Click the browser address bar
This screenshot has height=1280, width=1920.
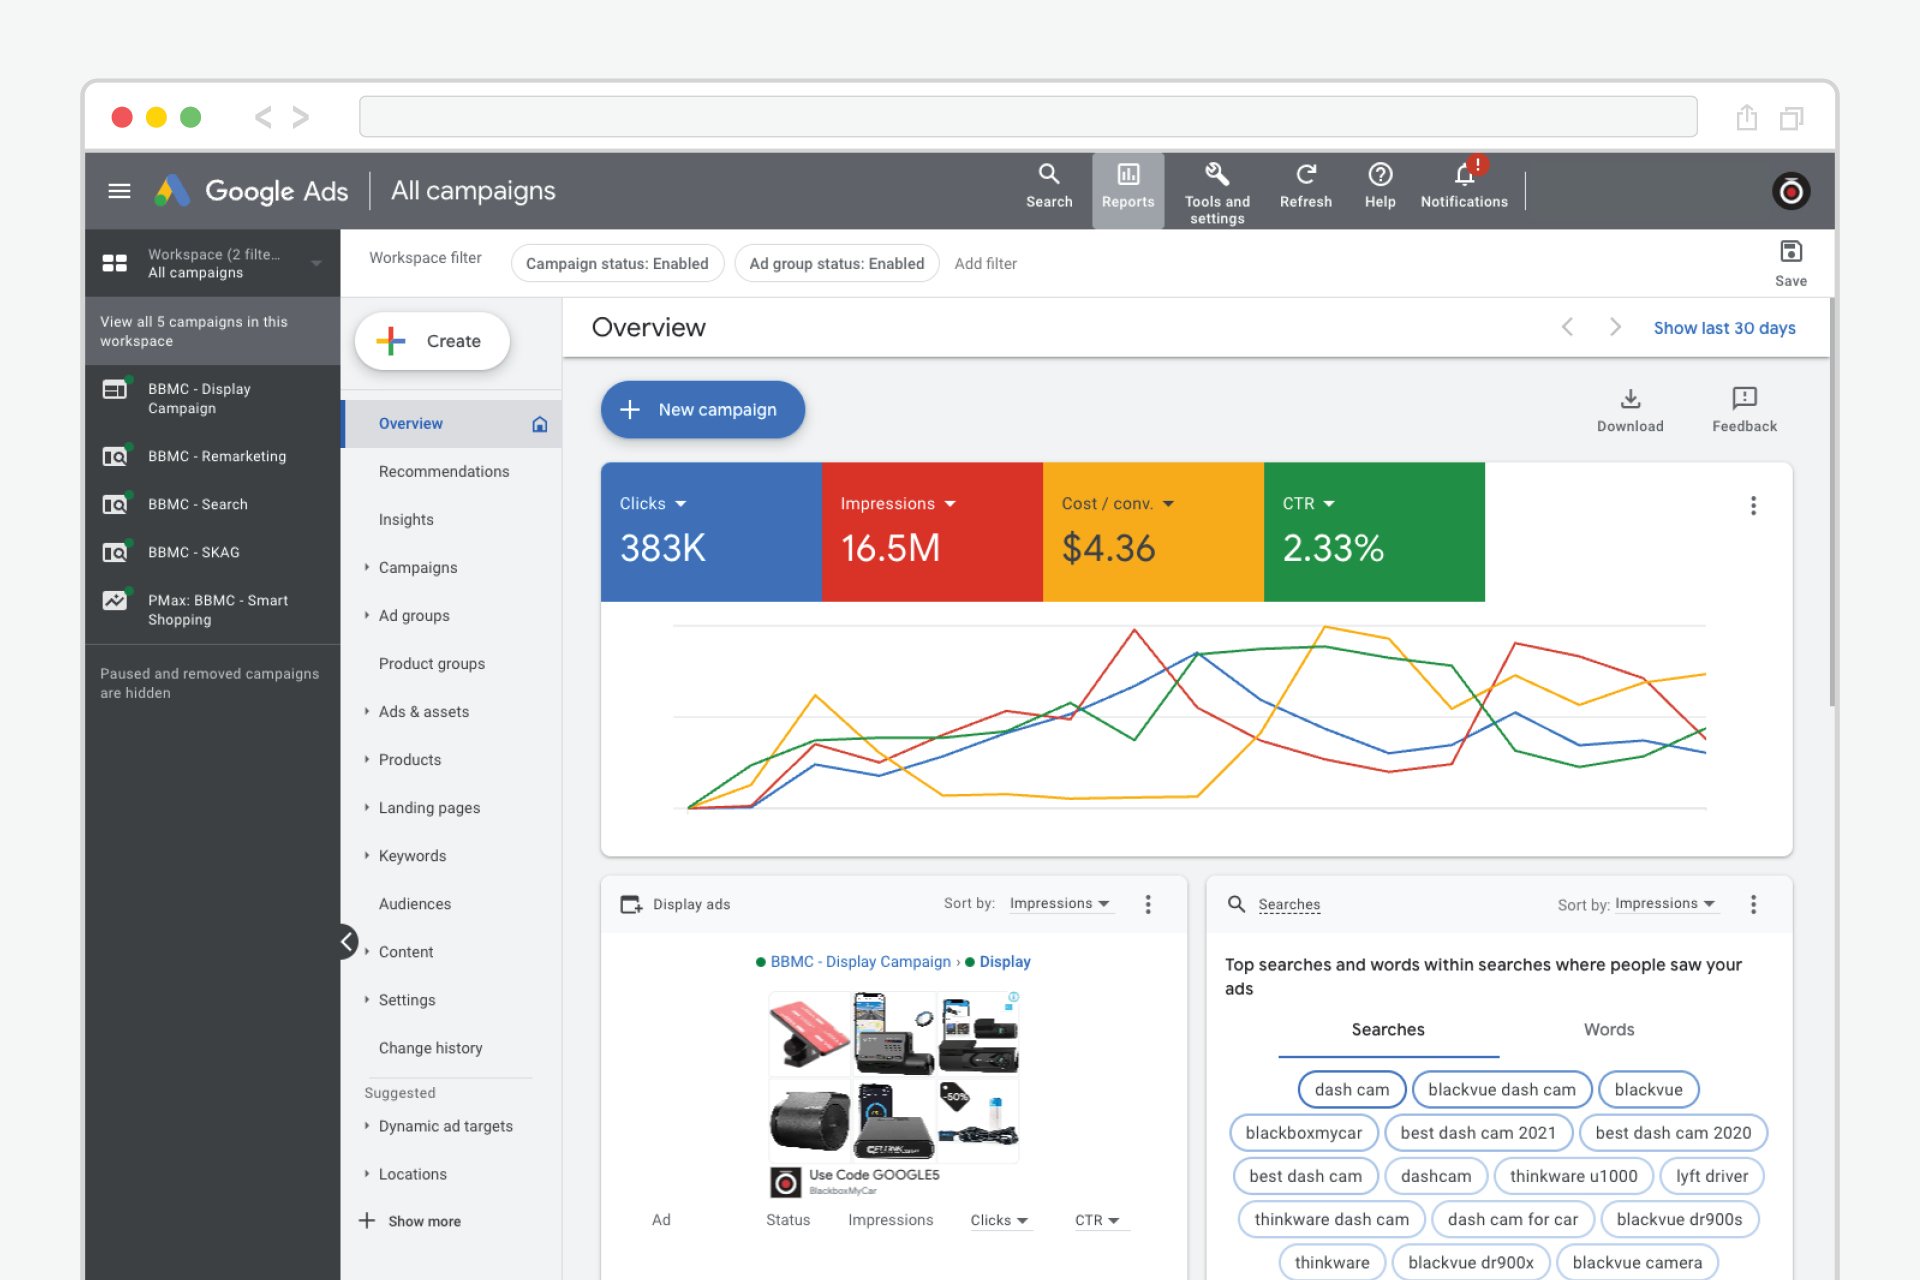tap(1028, 117)
